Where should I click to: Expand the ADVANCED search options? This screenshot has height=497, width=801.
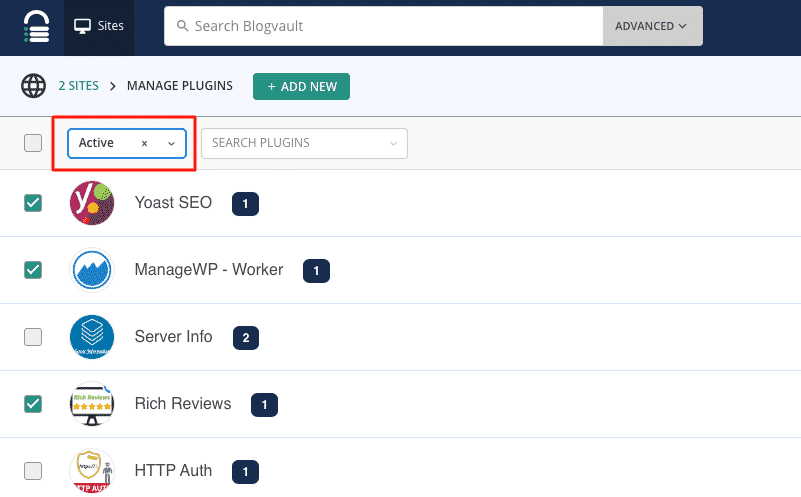tap(652, 26)
